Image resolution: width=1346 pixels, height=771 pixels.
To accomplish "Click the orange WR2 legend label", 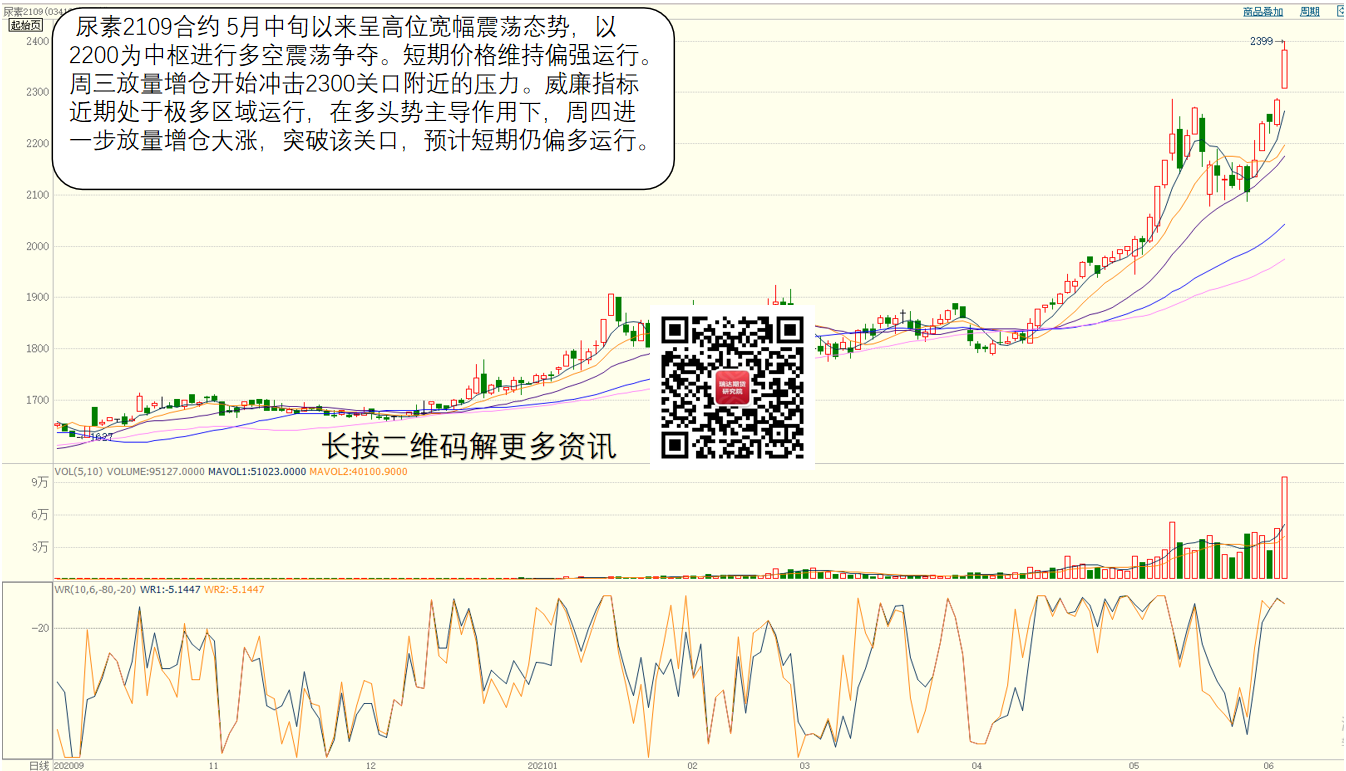I will tap(234, 590).
